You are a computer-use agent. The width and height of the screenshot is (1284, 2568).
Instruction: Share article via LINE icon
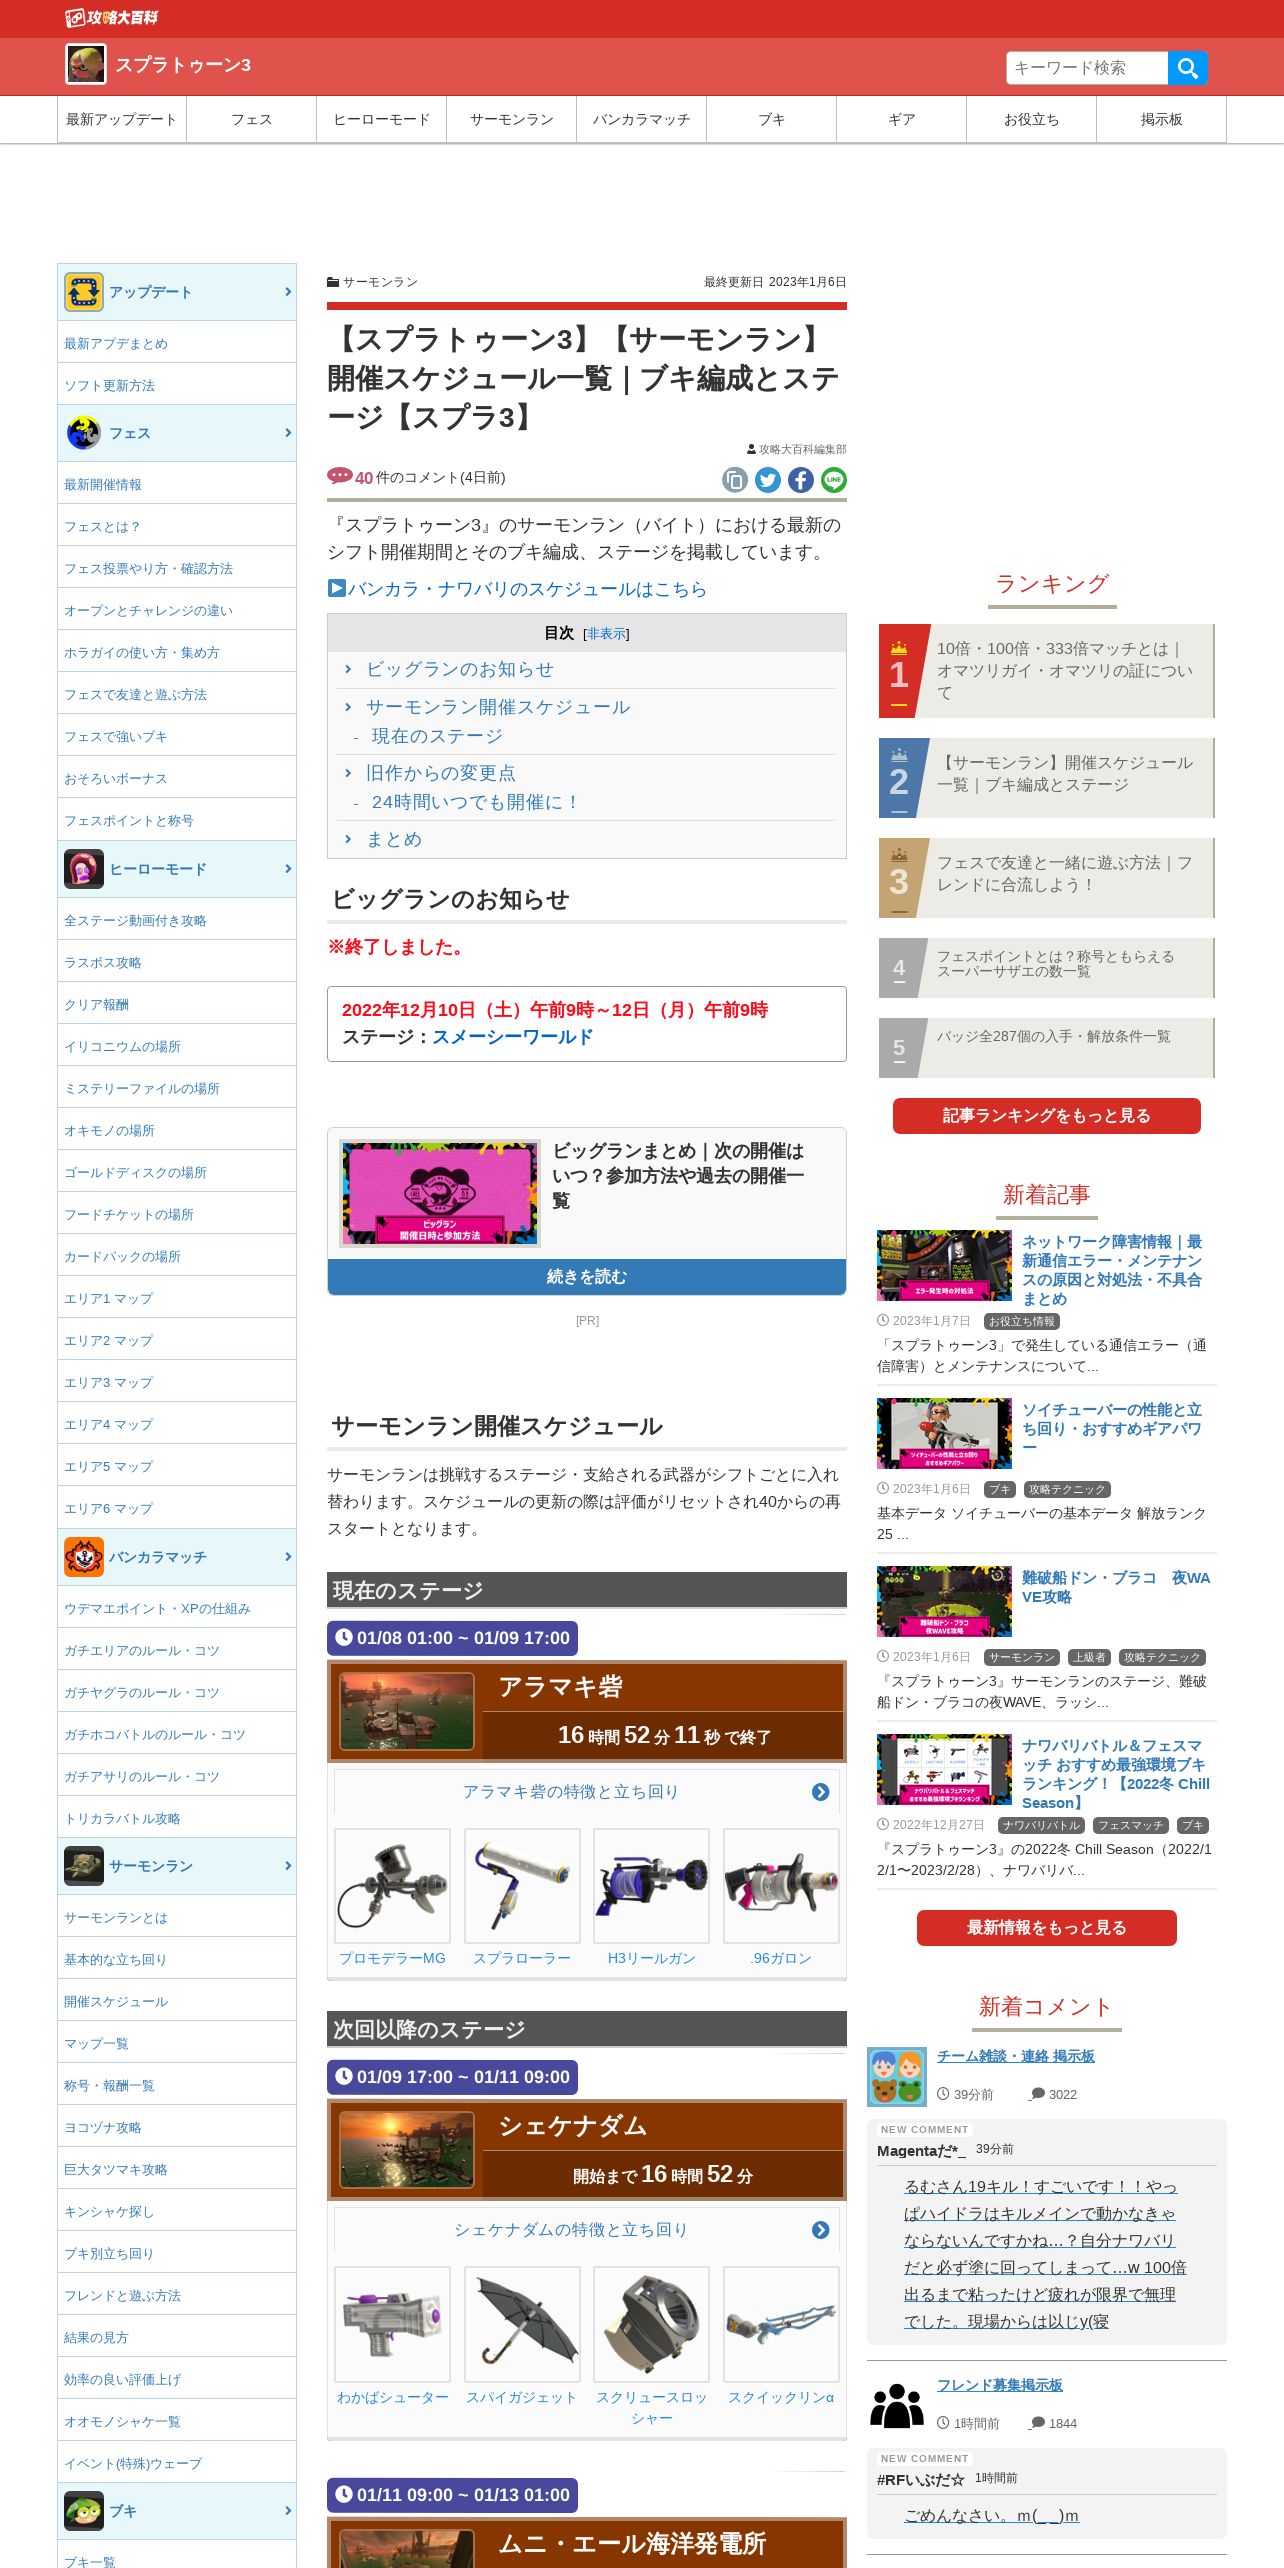834,480
